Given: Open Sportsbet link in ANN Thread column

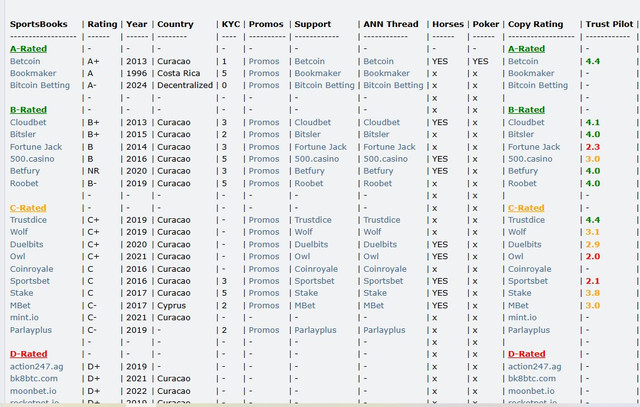Looking at the screenshot, I should (x=383, y=281).
